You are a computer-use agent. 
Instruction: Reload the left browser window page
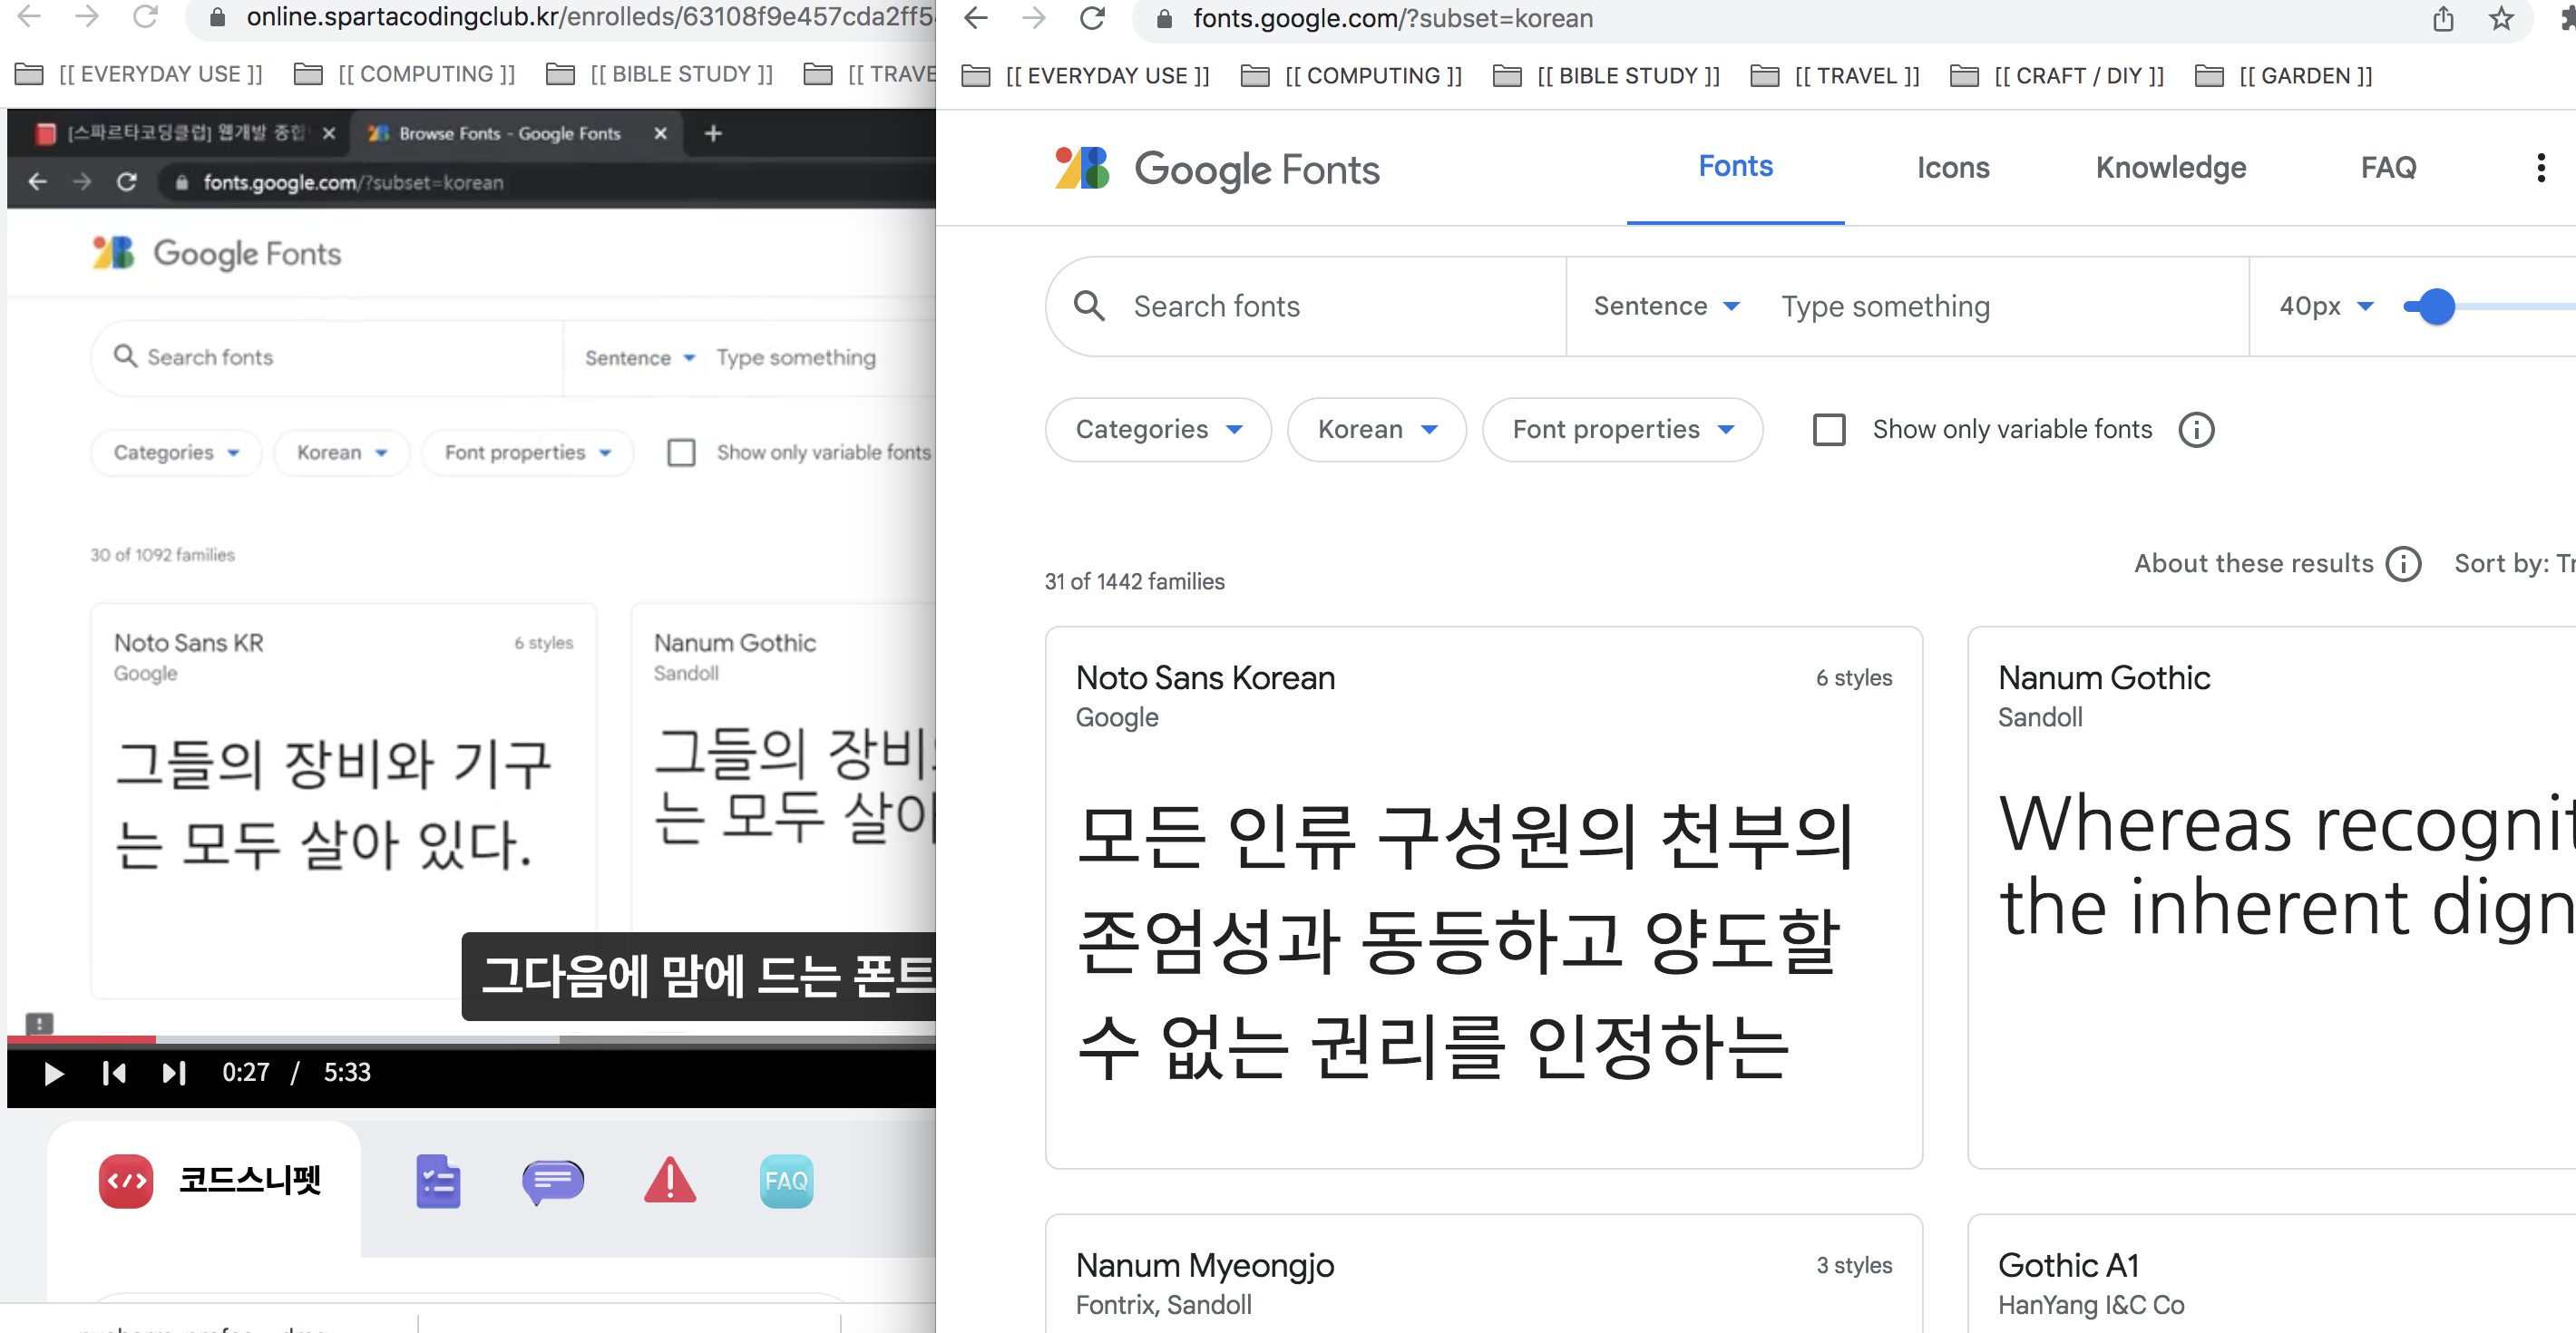[x=146, y=15]
